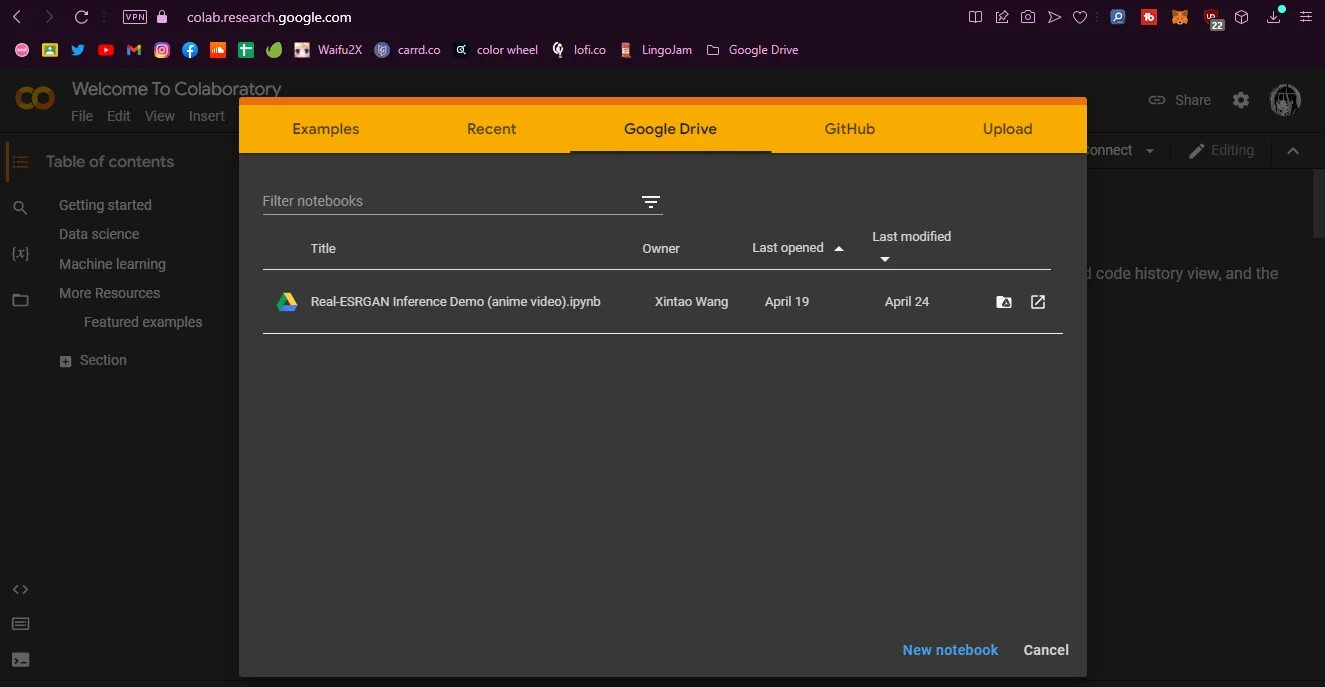Open Real-ESRGAN notebook in new tab icon
This screenshot has height=687, width=1325.
tap(1038, 302)
